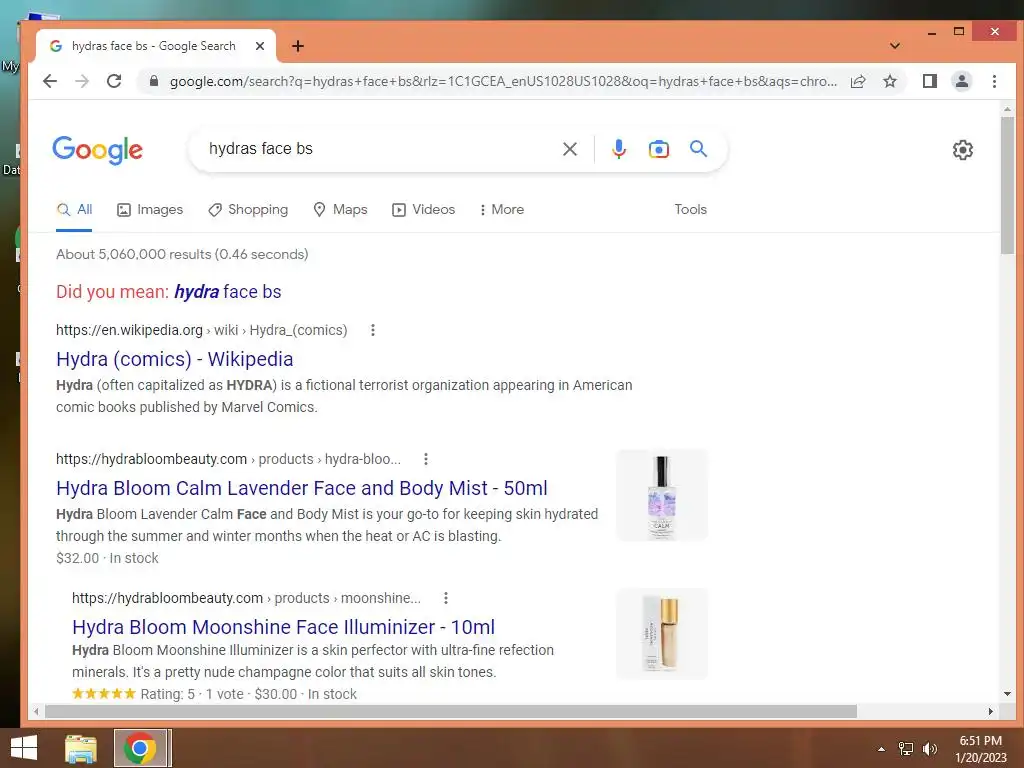Click the scroll up arrow
This screenshot has width=1024, height=768.
pos(1007,109)
